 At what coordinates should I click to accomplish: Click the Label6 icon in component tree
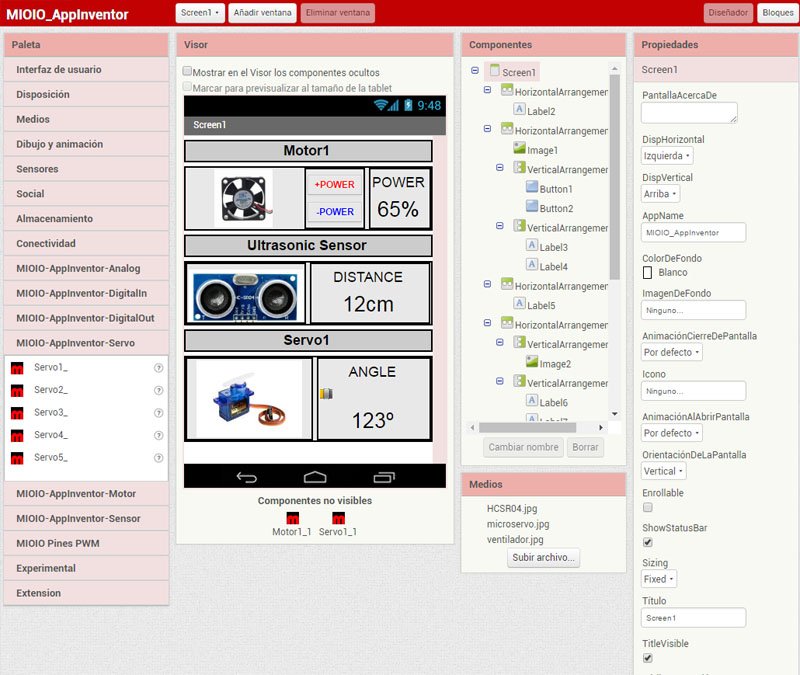point(532,401)
